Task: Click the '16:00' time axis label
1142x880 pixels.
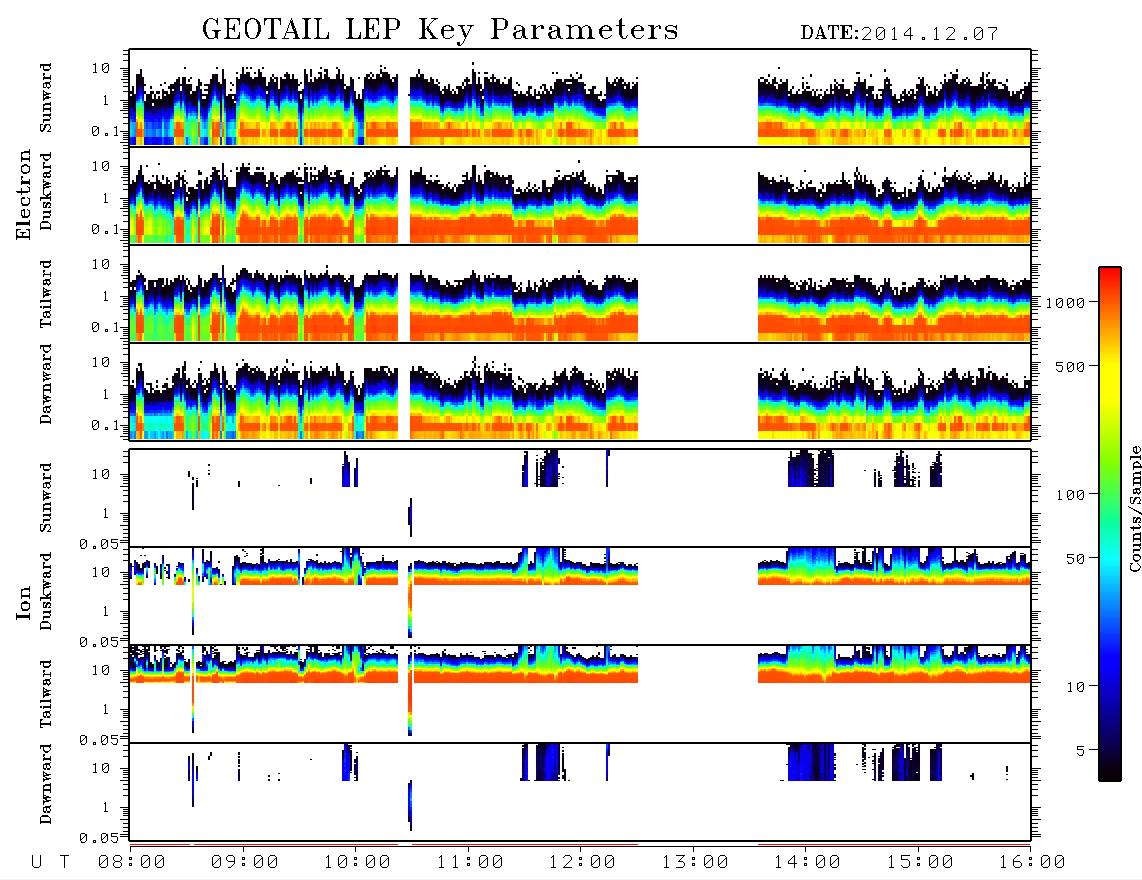Action: pyautogui.click(x=1032, y=863)
